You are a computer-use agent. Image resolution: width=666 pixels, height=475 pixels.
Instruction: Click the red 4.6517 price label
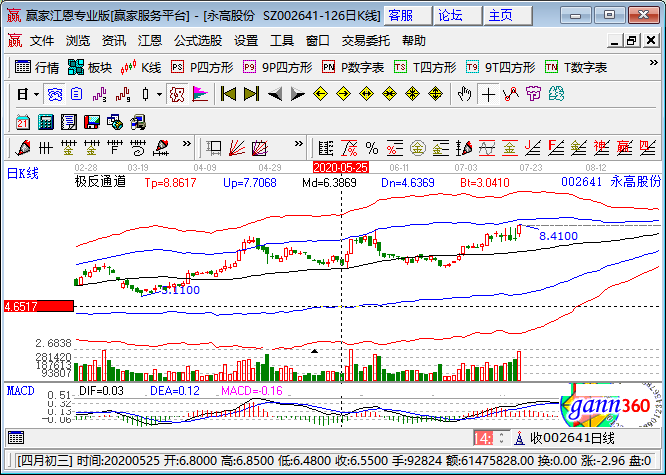coord(39,306)
